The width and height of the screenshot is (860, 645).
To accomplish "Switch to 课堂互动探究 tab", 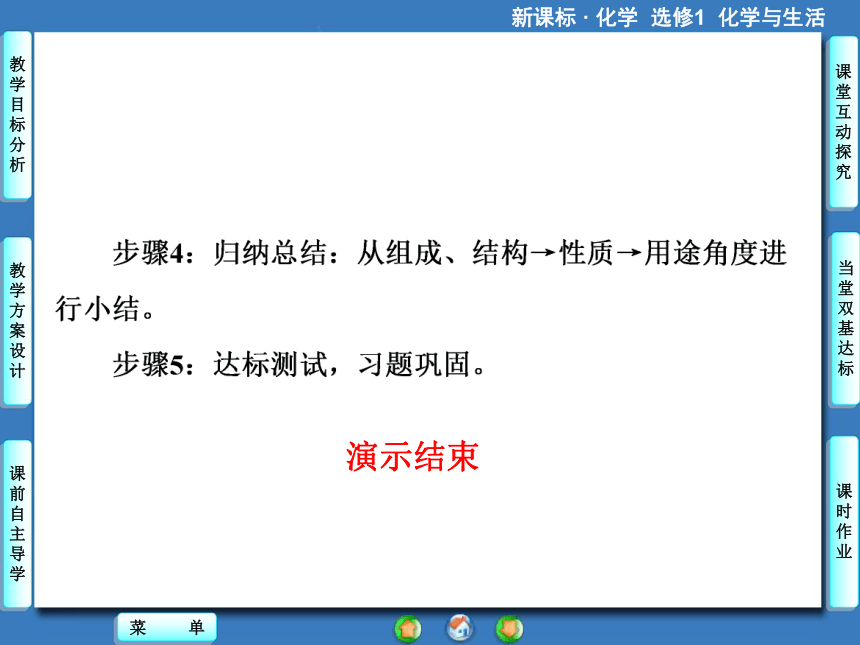I will point(843,122).
